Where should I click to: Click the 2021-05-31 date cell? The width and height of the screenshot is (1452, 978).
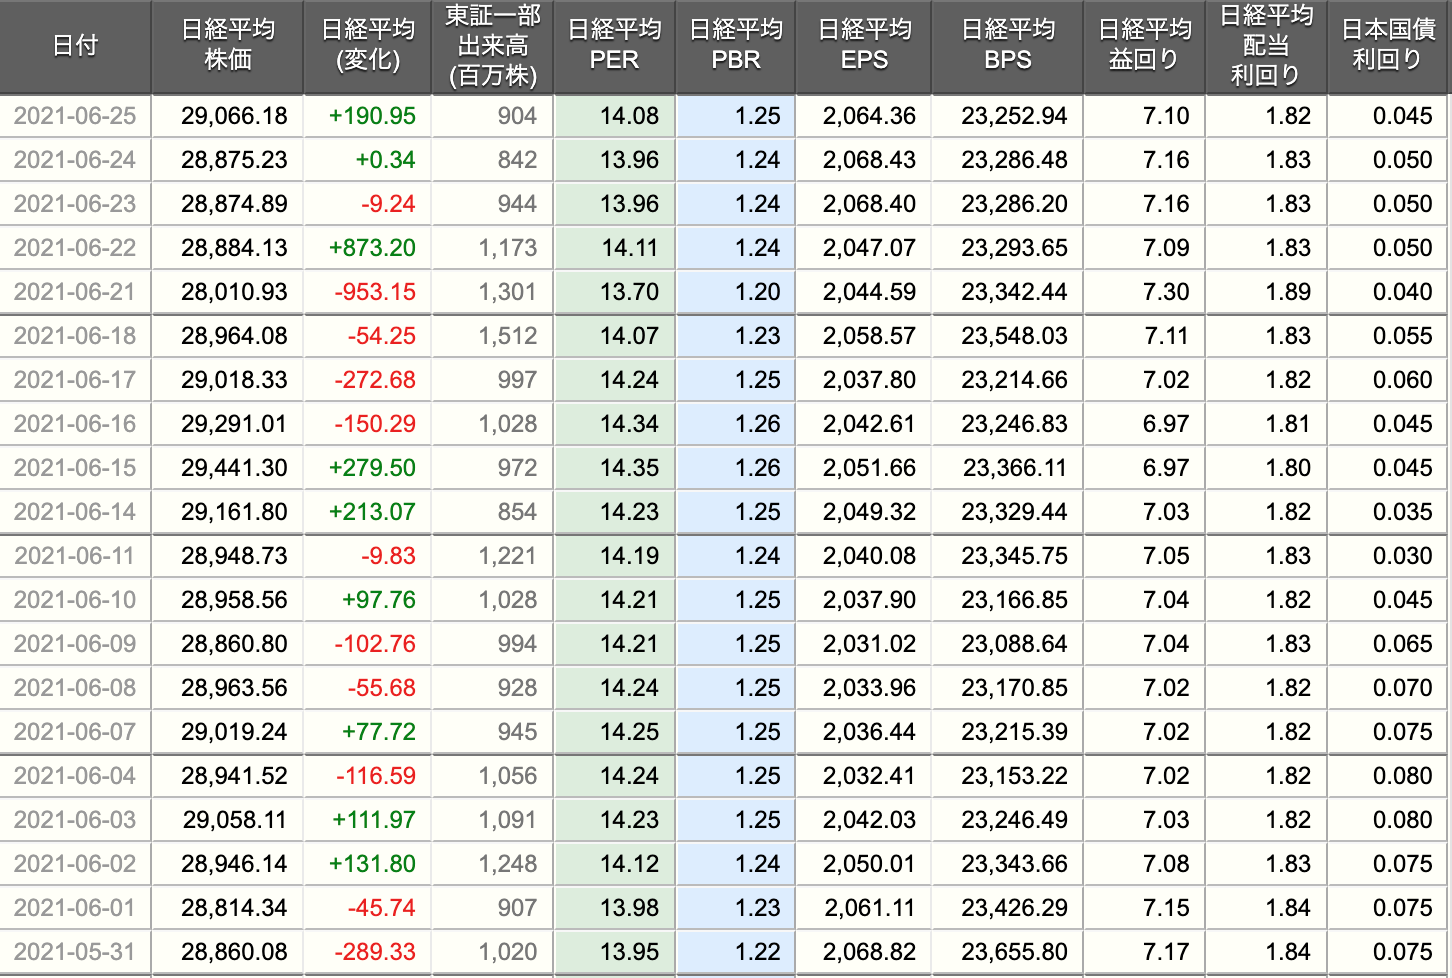(x=75, y=952)
